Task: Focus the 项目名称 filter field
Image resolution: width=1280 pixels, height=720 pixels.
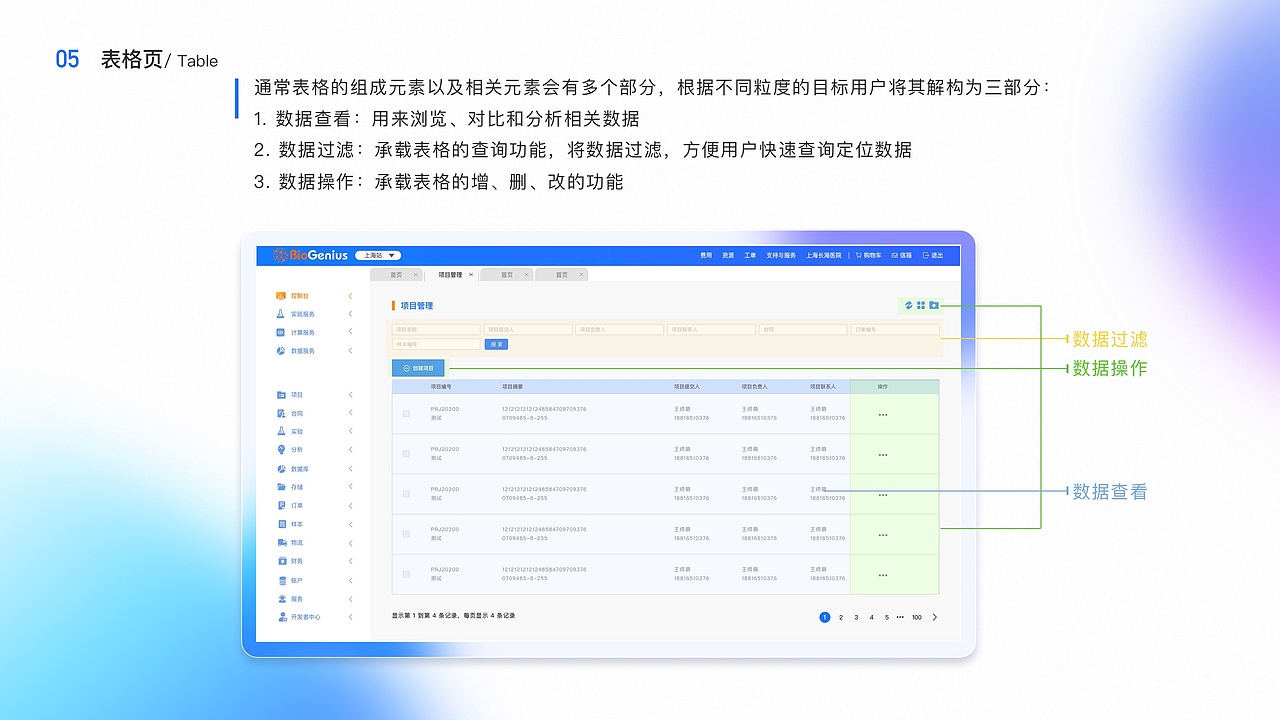Action: (x=436, y=329)
